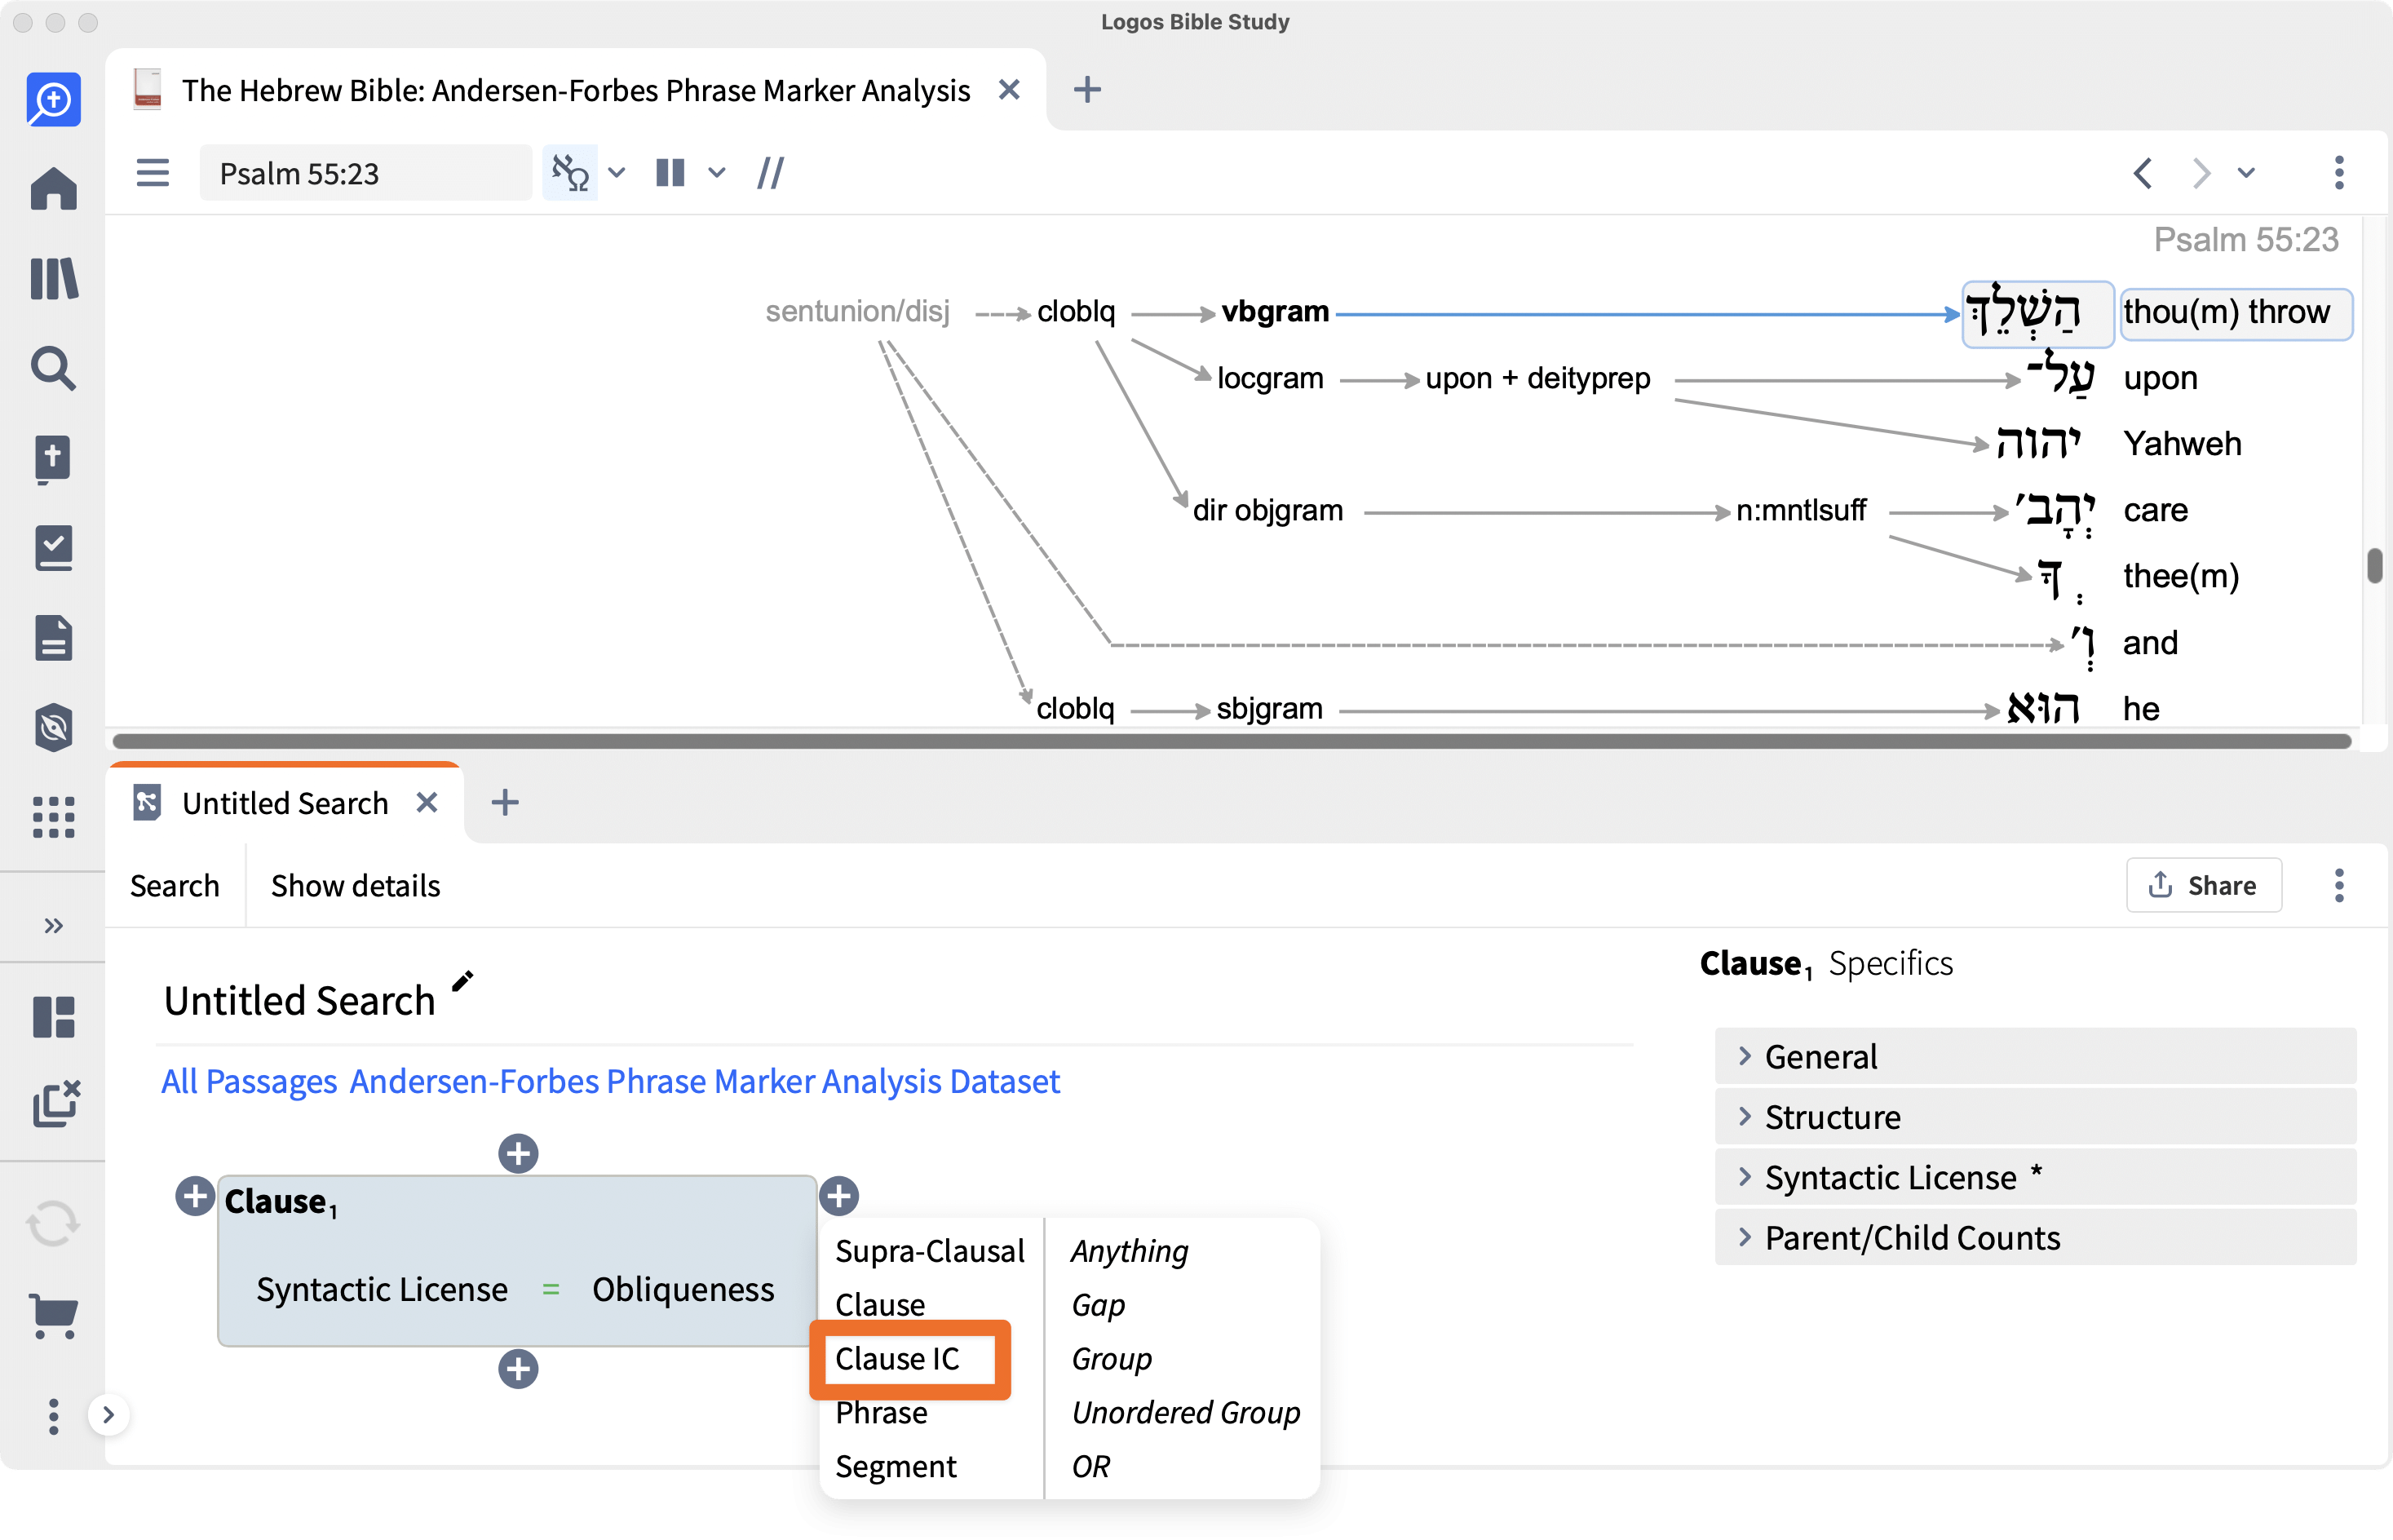Open navigation history dropdown chevron
The height and width of the screenshot is (1540, 2393).
[2247, 173]
